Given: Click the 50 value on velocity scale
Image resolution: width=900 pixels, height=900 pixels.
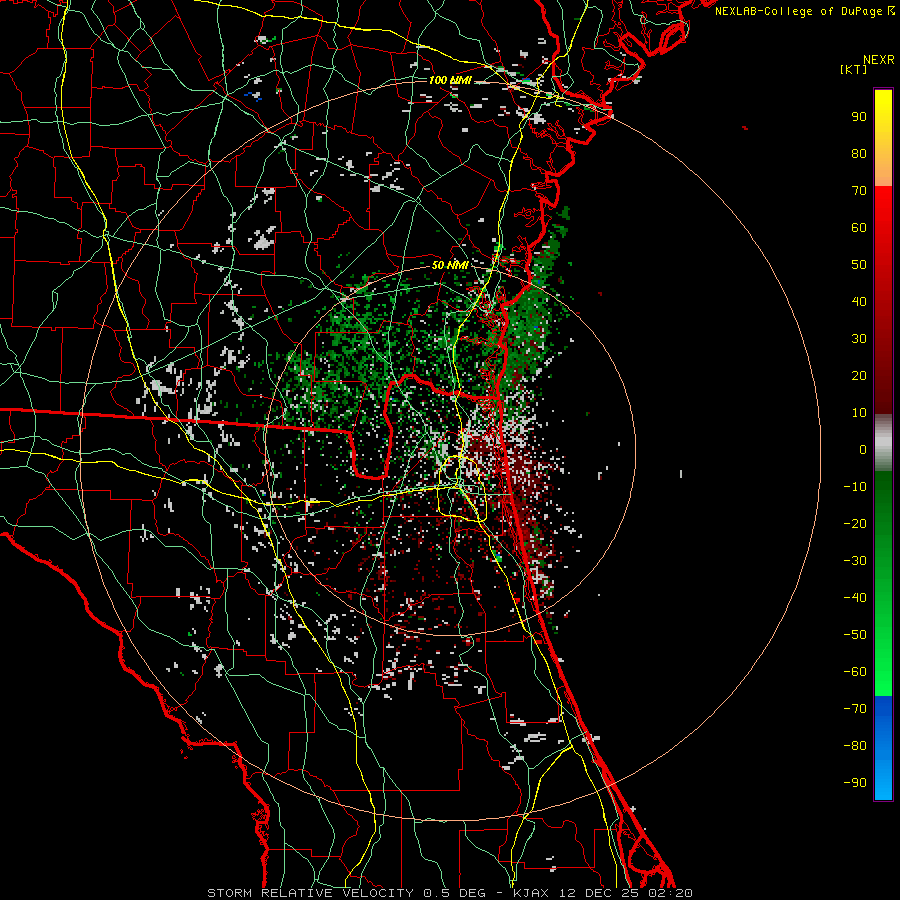Looking at the screenshot, I should click(x=859, y=265).
